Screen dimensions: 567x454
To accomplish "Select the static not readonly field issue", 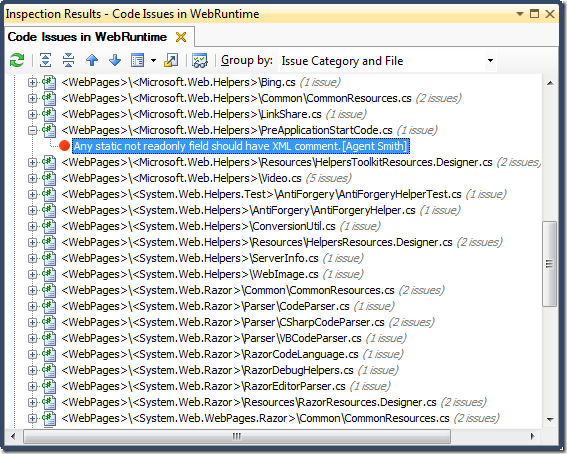I will pyautogui.click(x=241, y=146).
